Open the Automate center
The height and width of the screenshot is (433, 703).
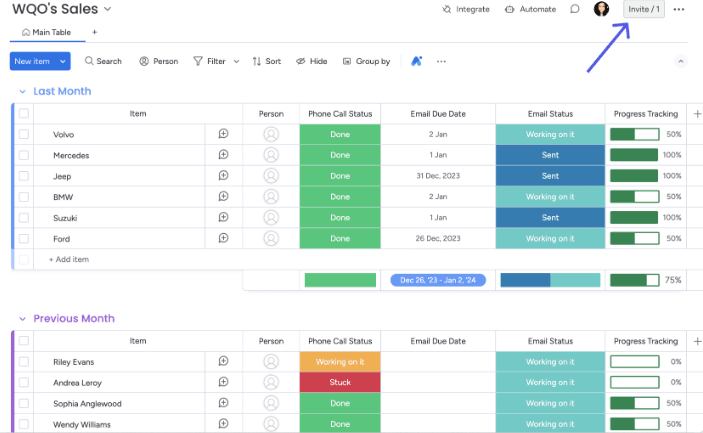(x=530, y=9)
